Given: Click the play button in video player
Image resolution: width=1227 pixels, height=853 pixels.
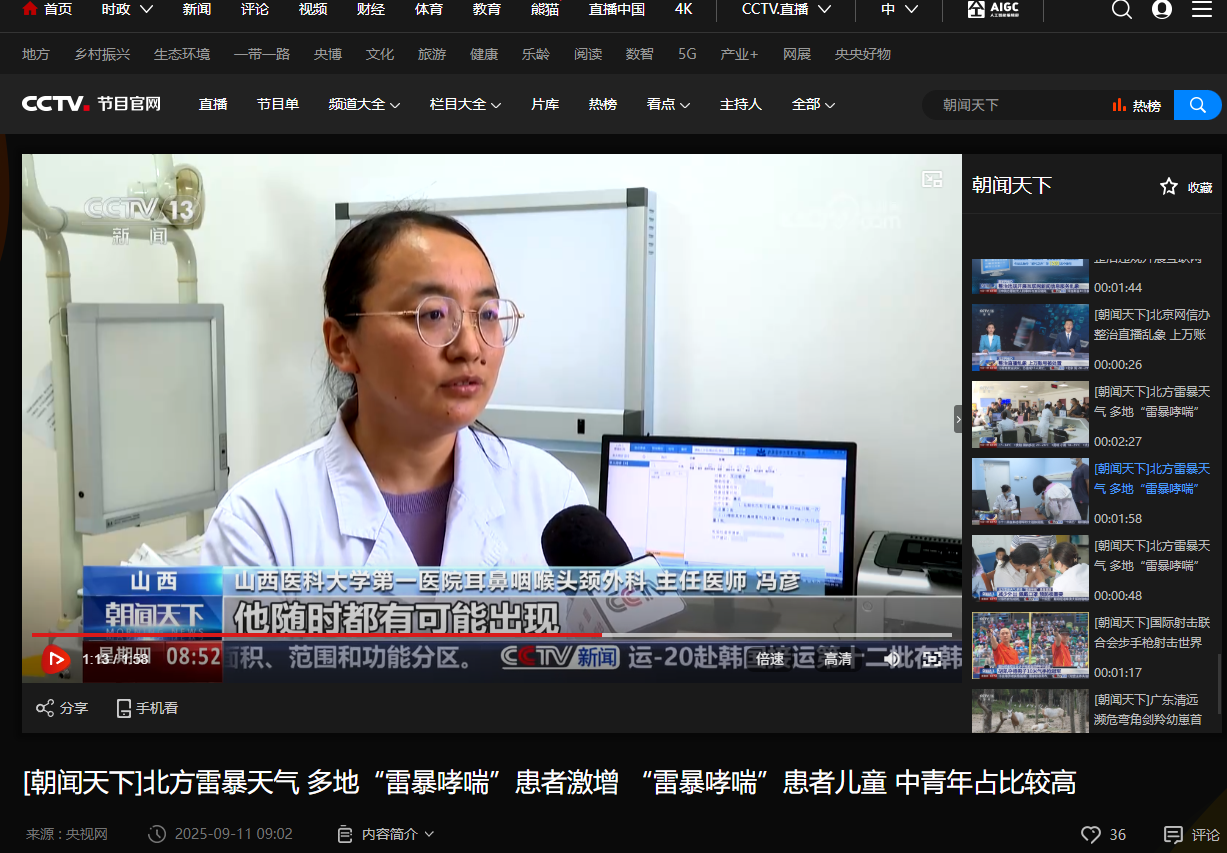Looking at the screenshot, I should 55,659.
